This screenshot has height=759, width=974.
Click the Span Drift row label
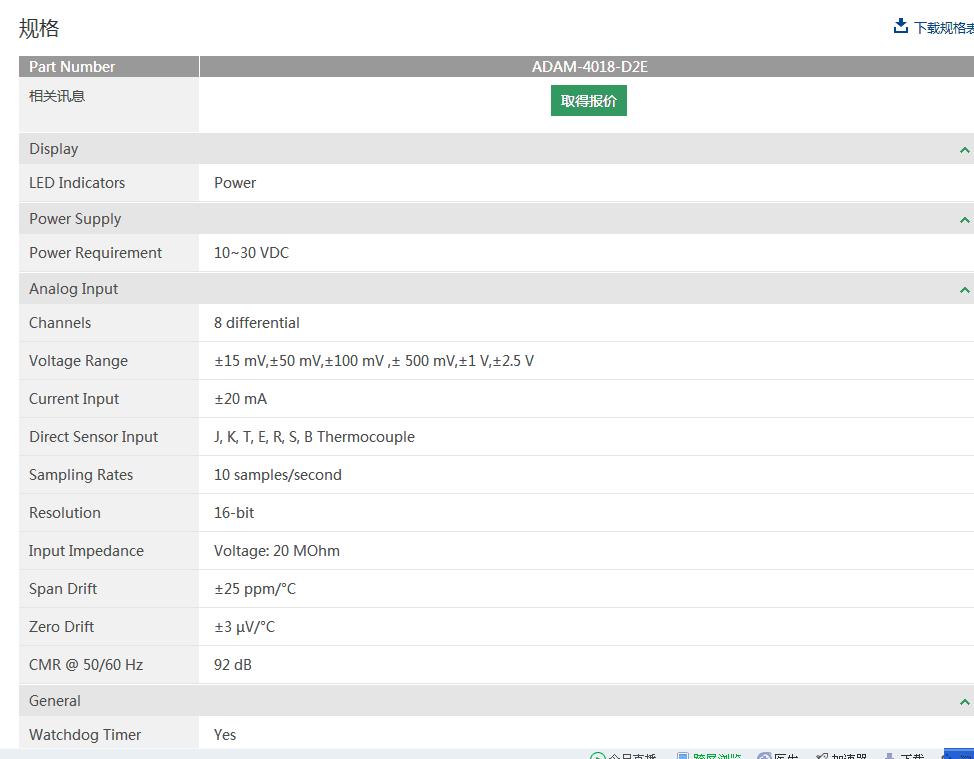[63, 589]
